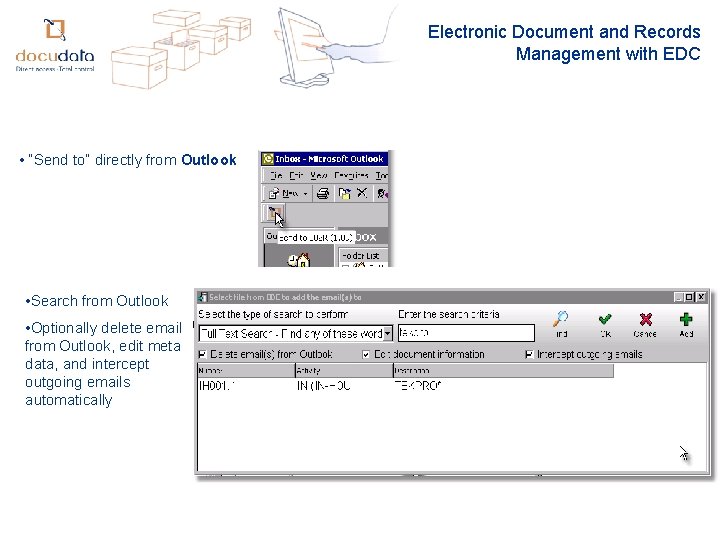Image resolution: width=720 pixels, height=540 pixels.
Task: Click the EDC dialog title bar icon
Action: pyautogui.click(x=202, y=297)
